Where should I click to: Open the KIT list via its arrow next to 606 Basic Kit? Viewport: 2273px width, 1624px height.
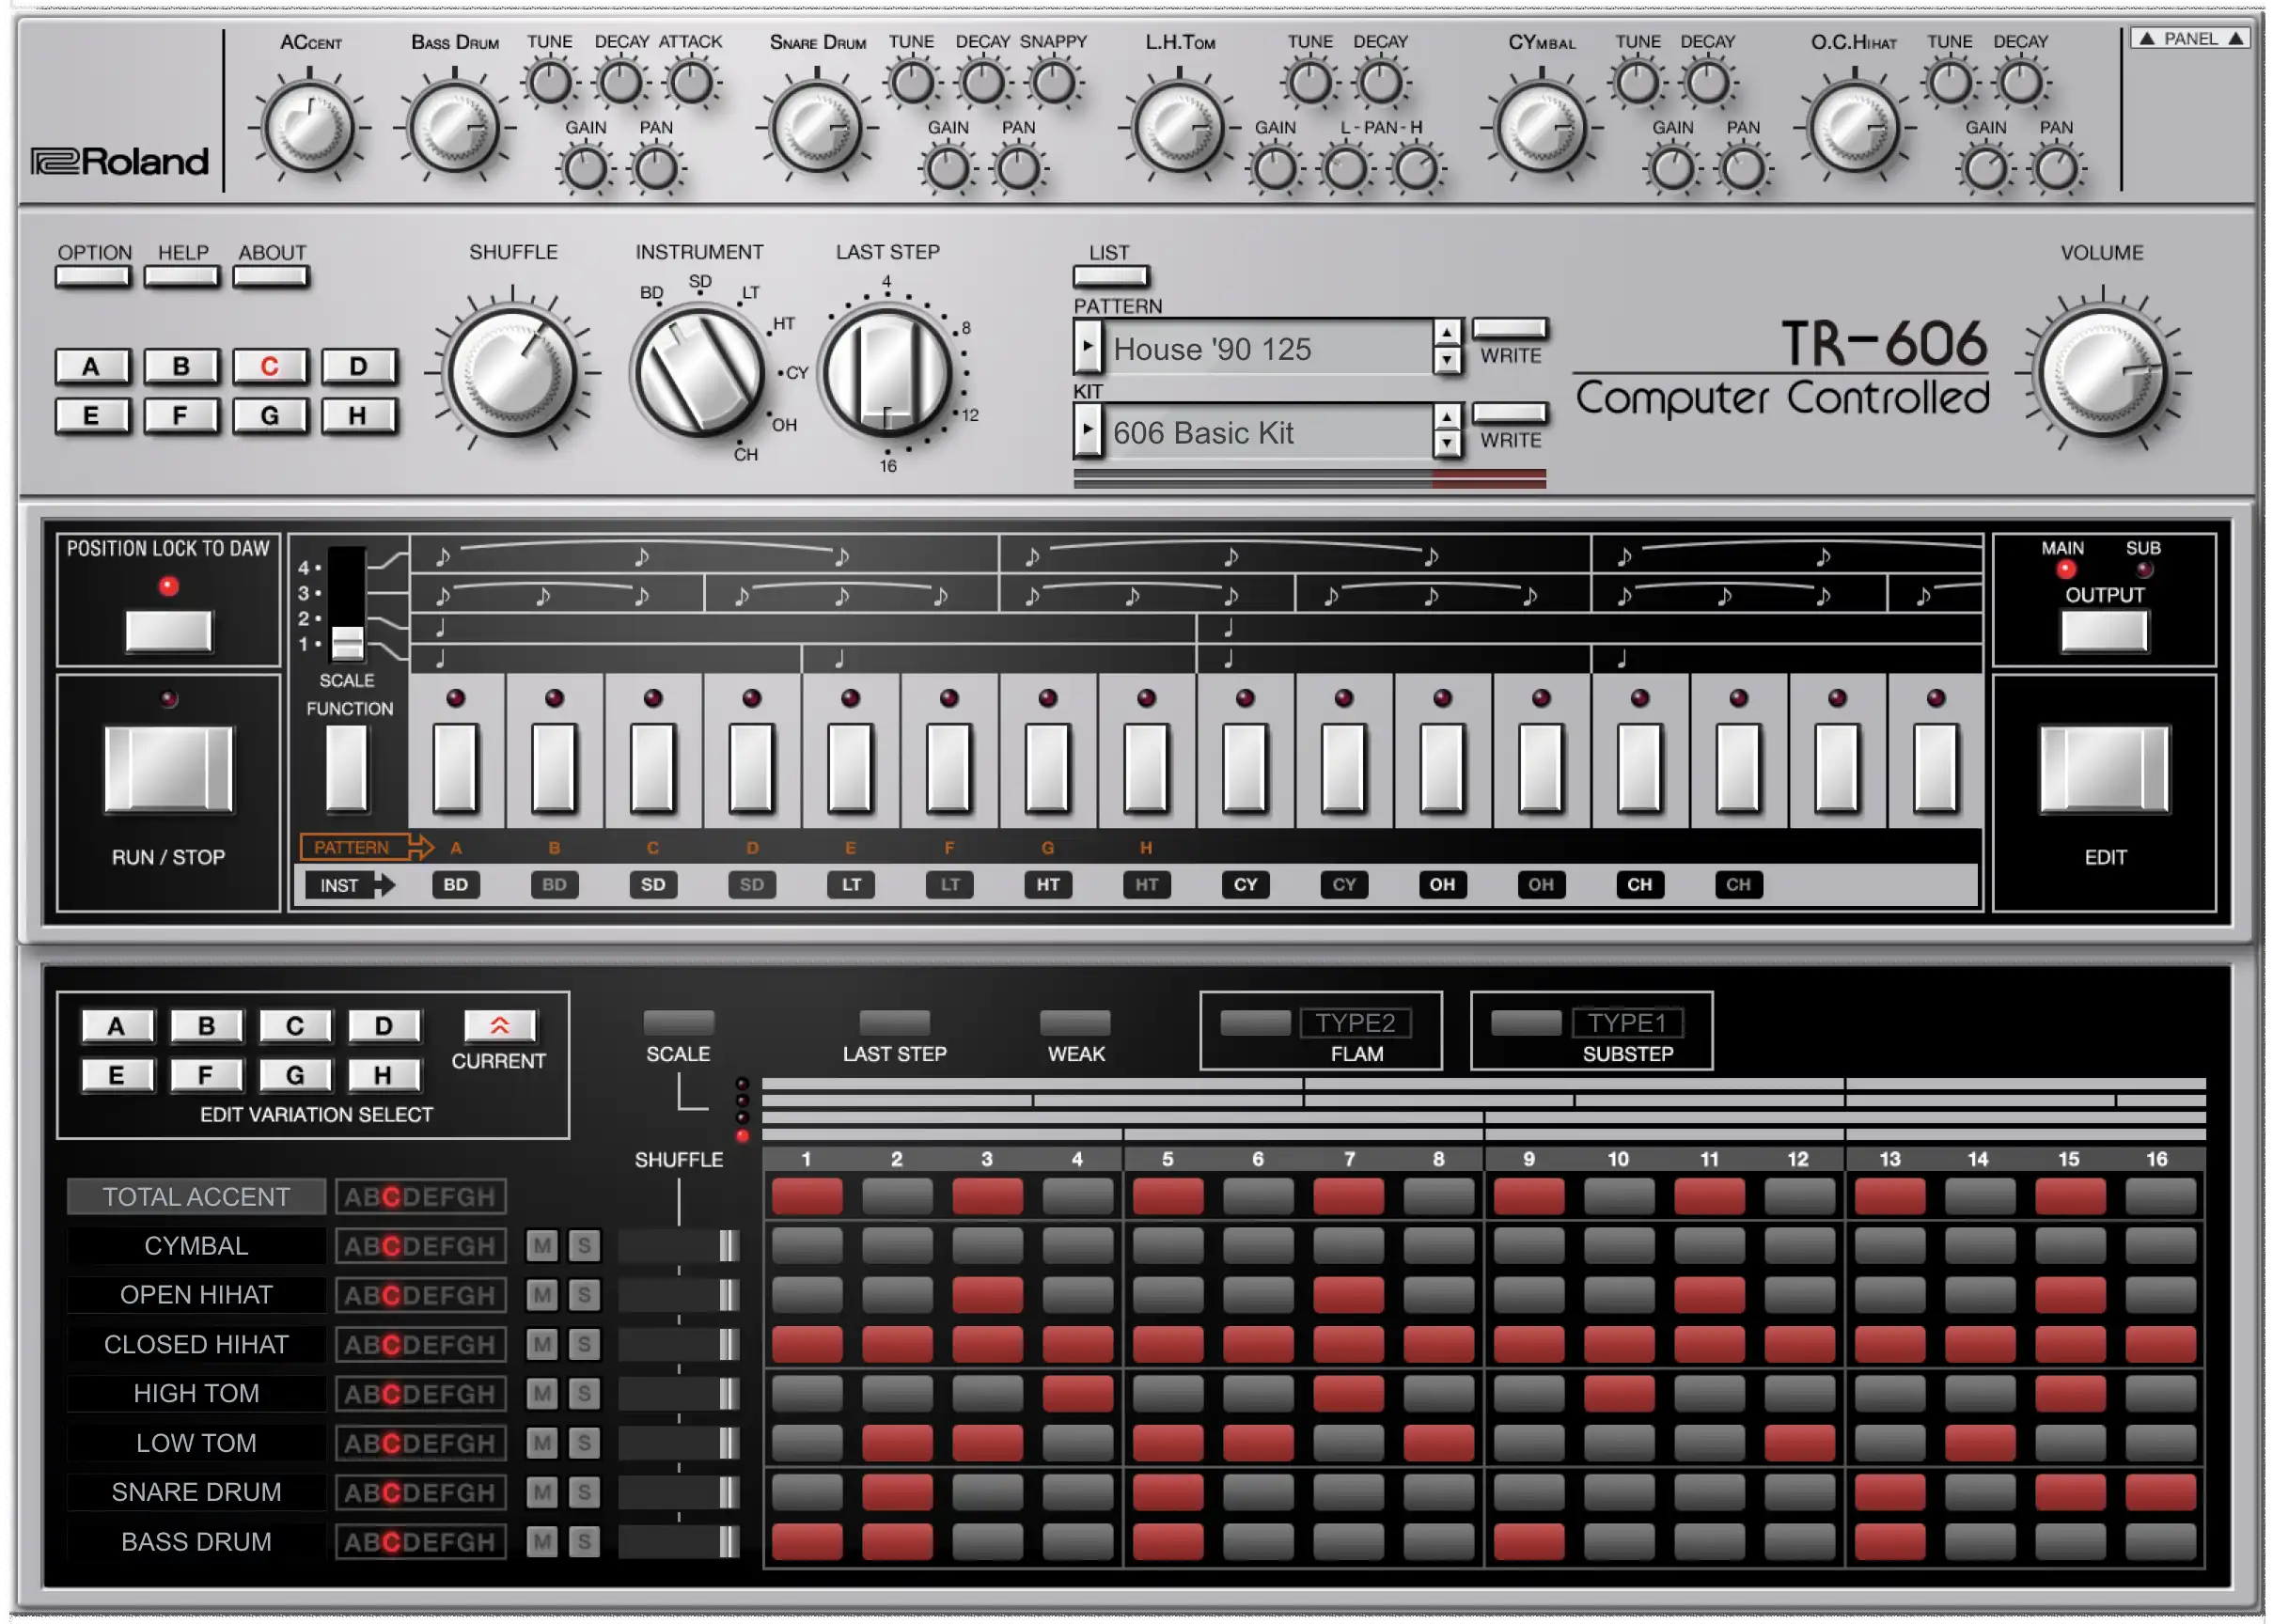tap(1088, 432)
